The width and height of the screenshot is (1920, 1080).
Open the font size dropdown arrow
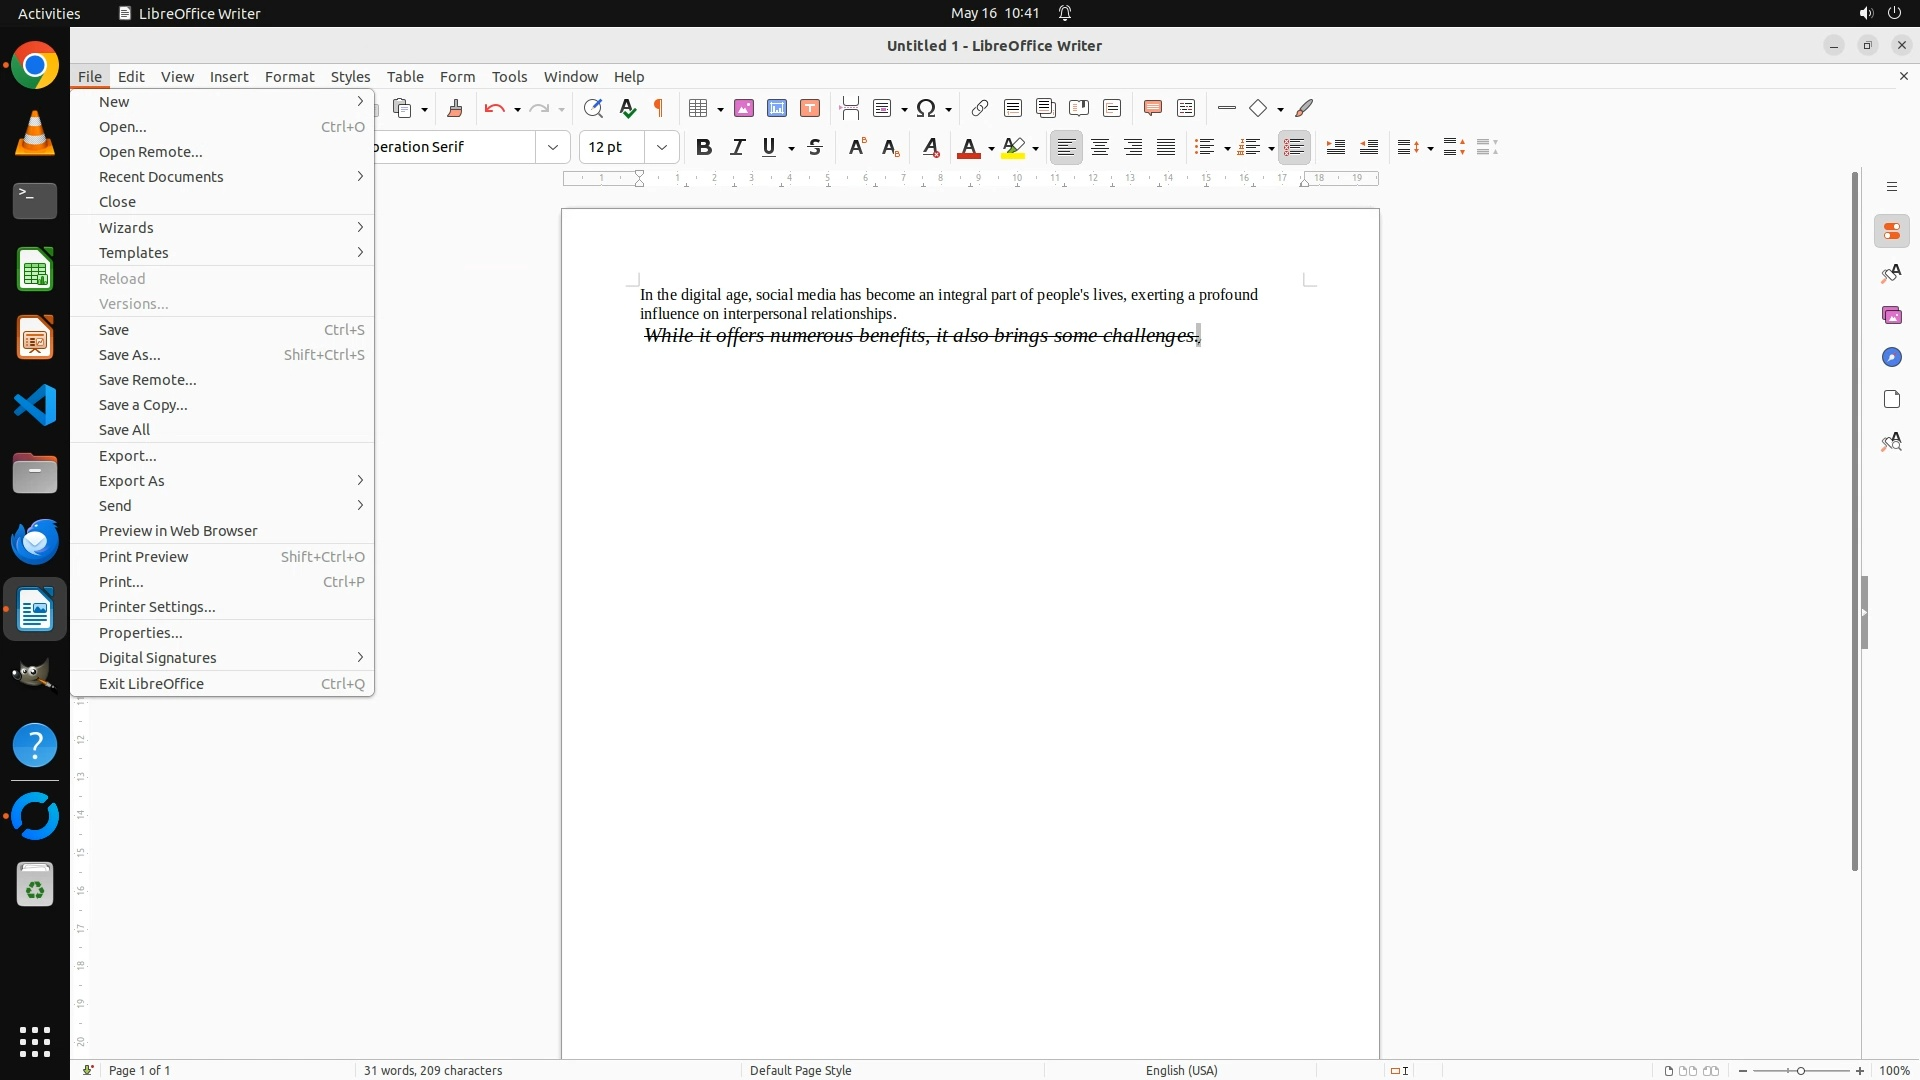click(x=662, y=147)
